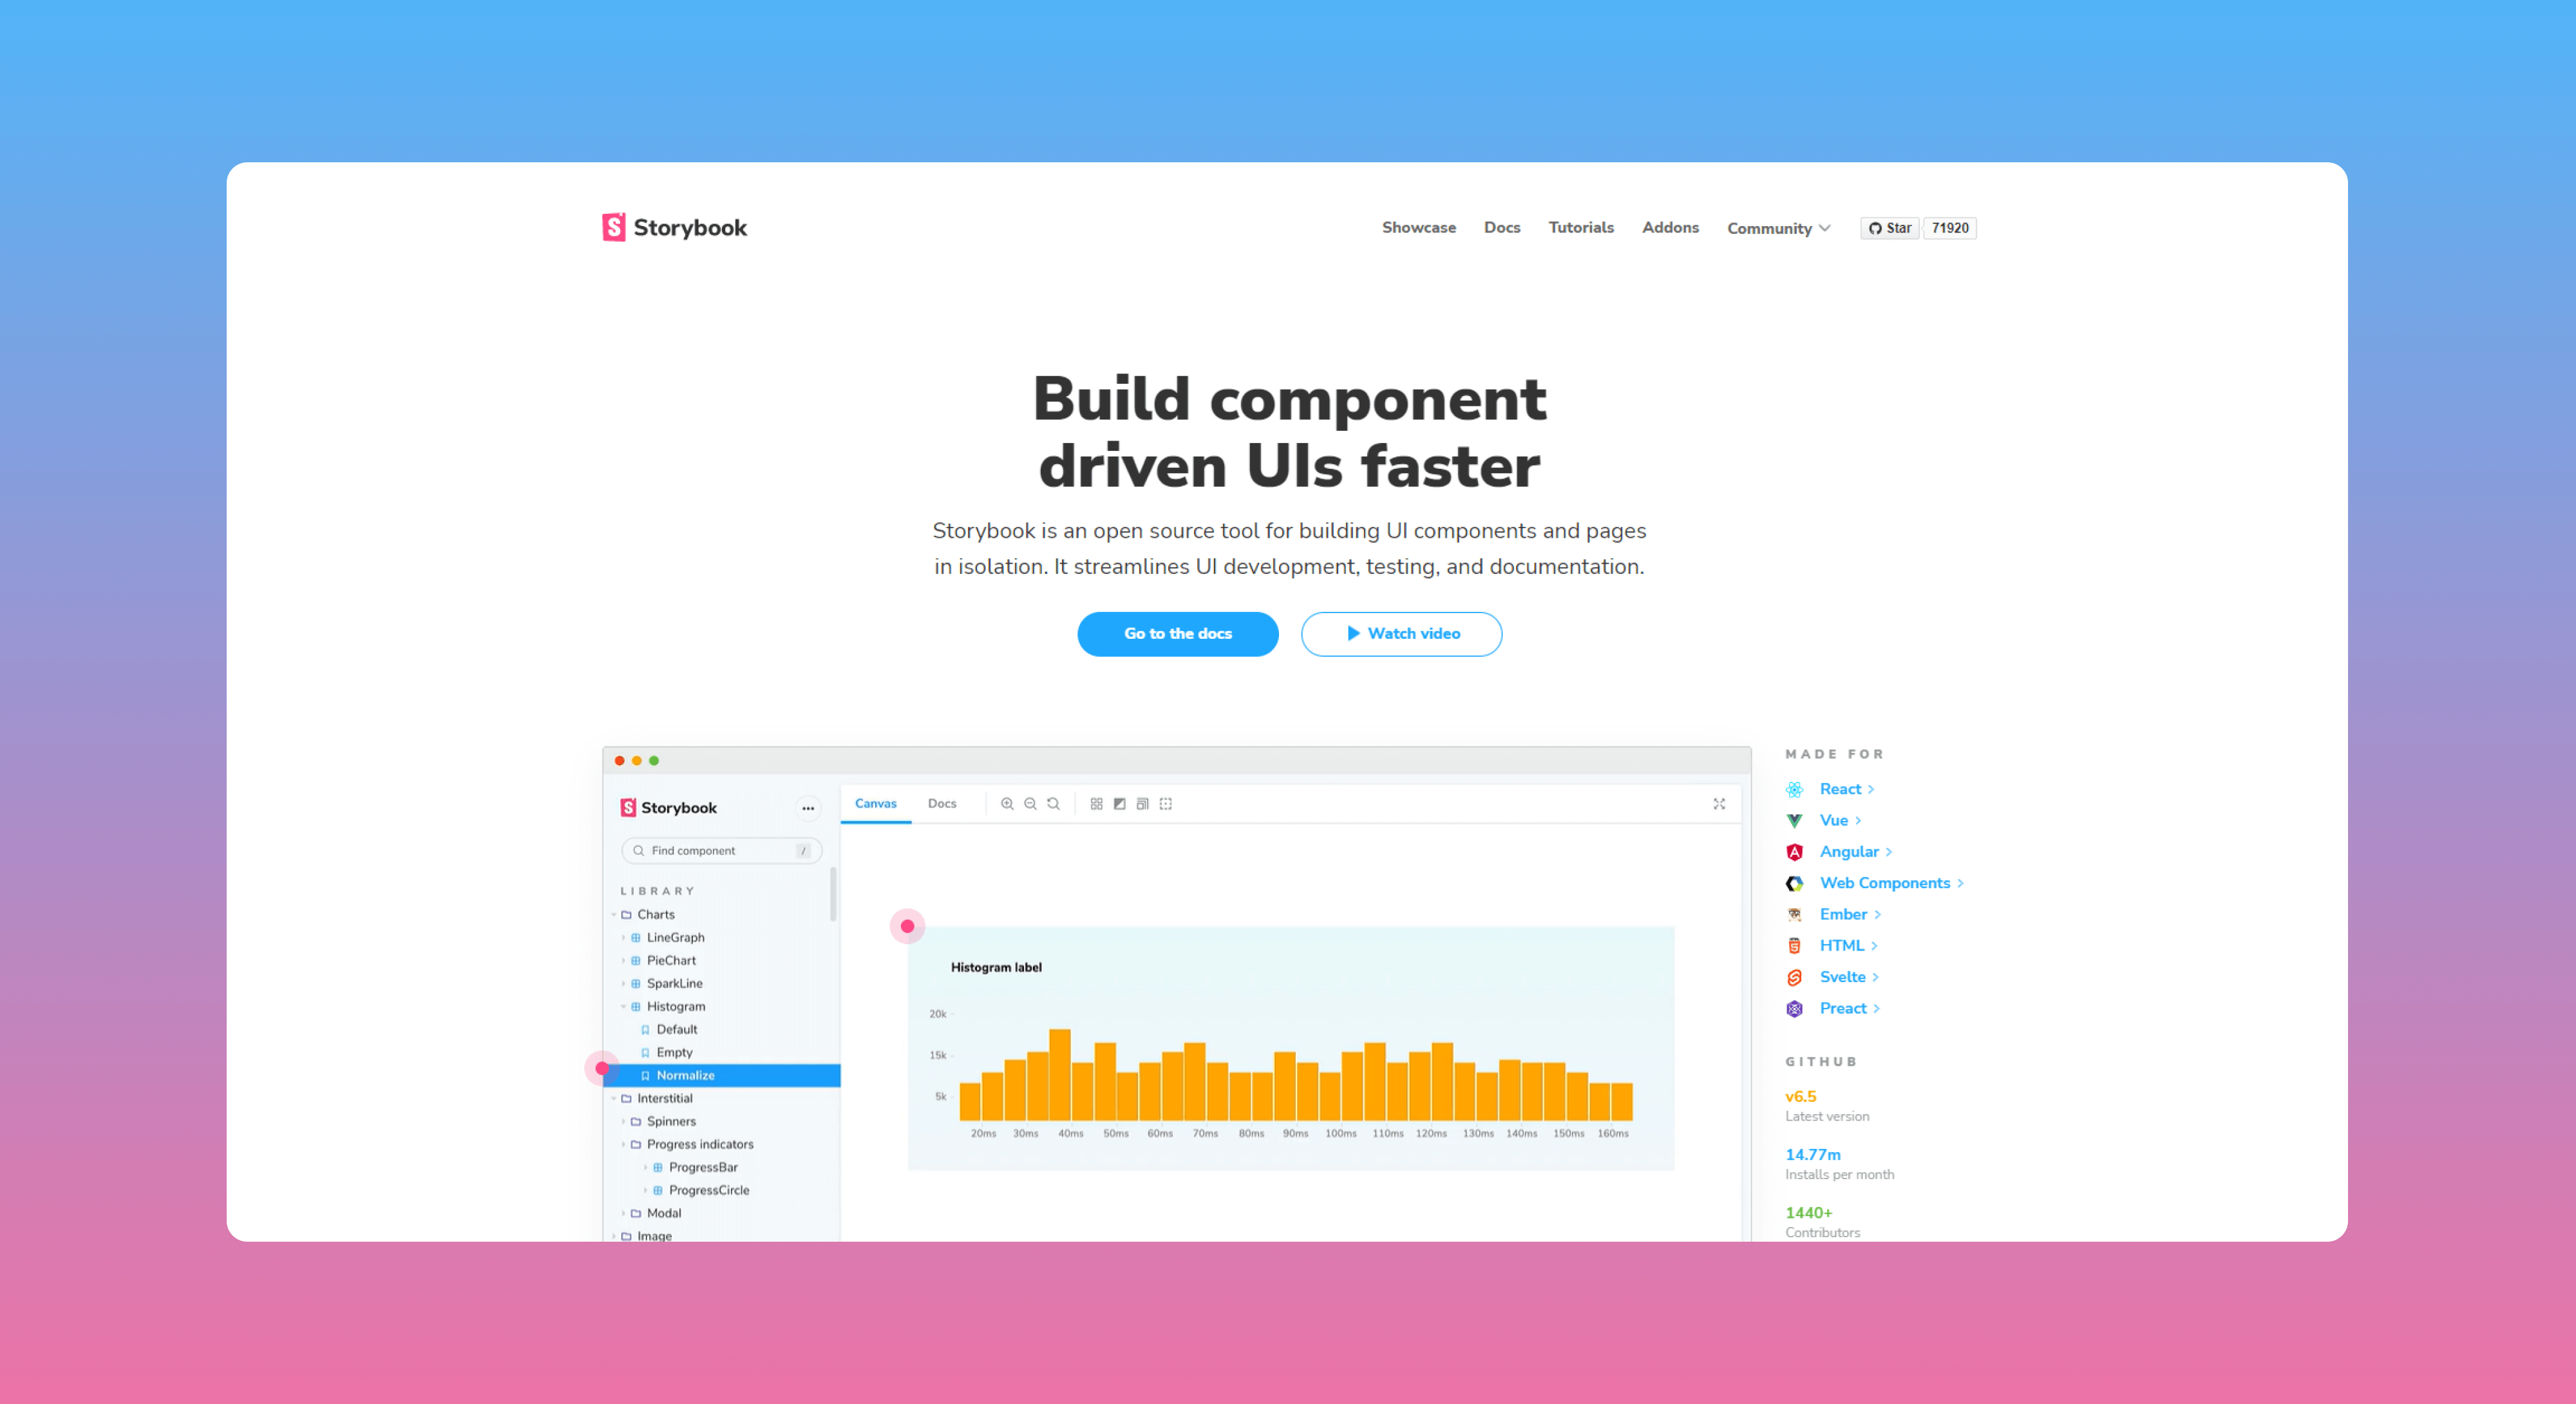Viewport: 2576px width, 1404px height.
Task: Click the Showcase menu item
Action: point(1416,227)
